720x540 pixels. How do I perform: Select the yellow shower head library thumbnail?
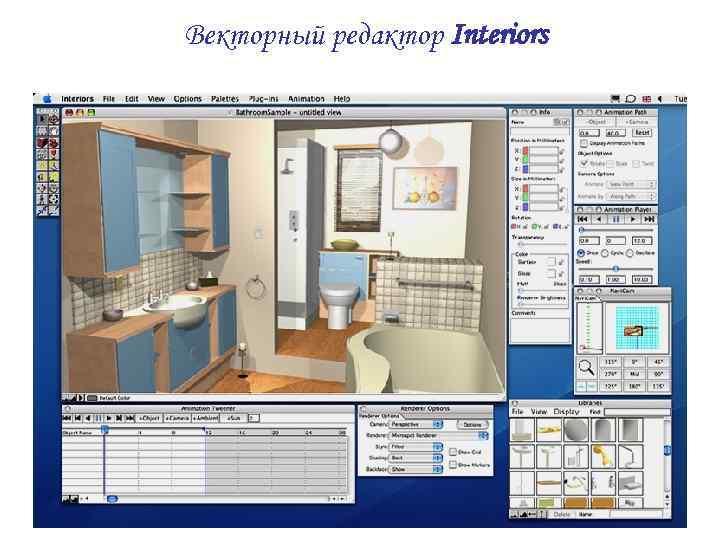coord(603,456)
